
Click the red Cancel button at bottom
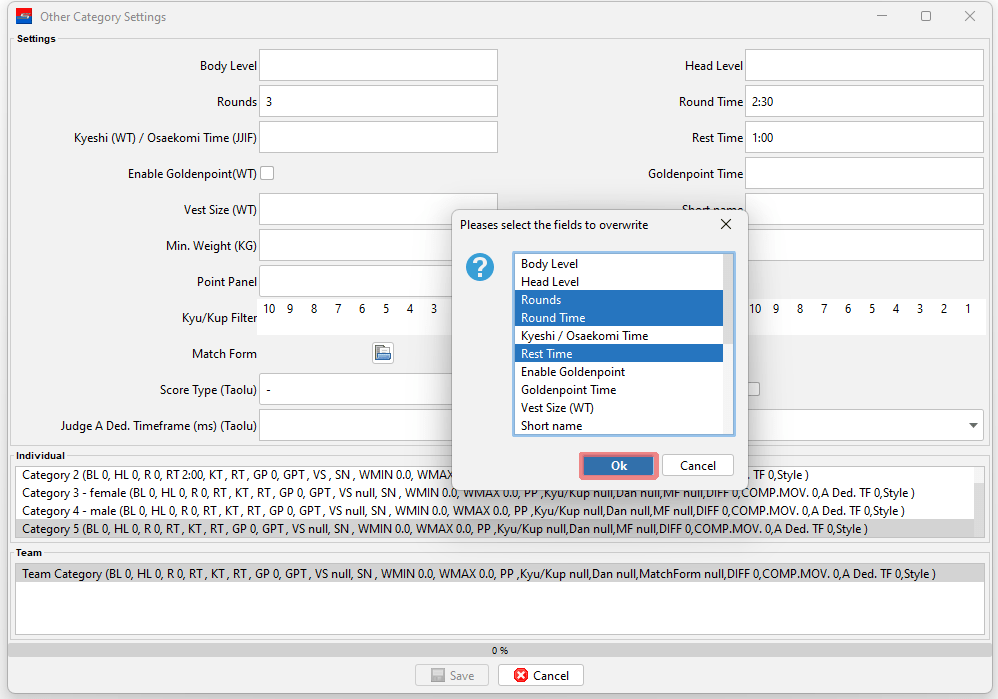click(540, 675)
